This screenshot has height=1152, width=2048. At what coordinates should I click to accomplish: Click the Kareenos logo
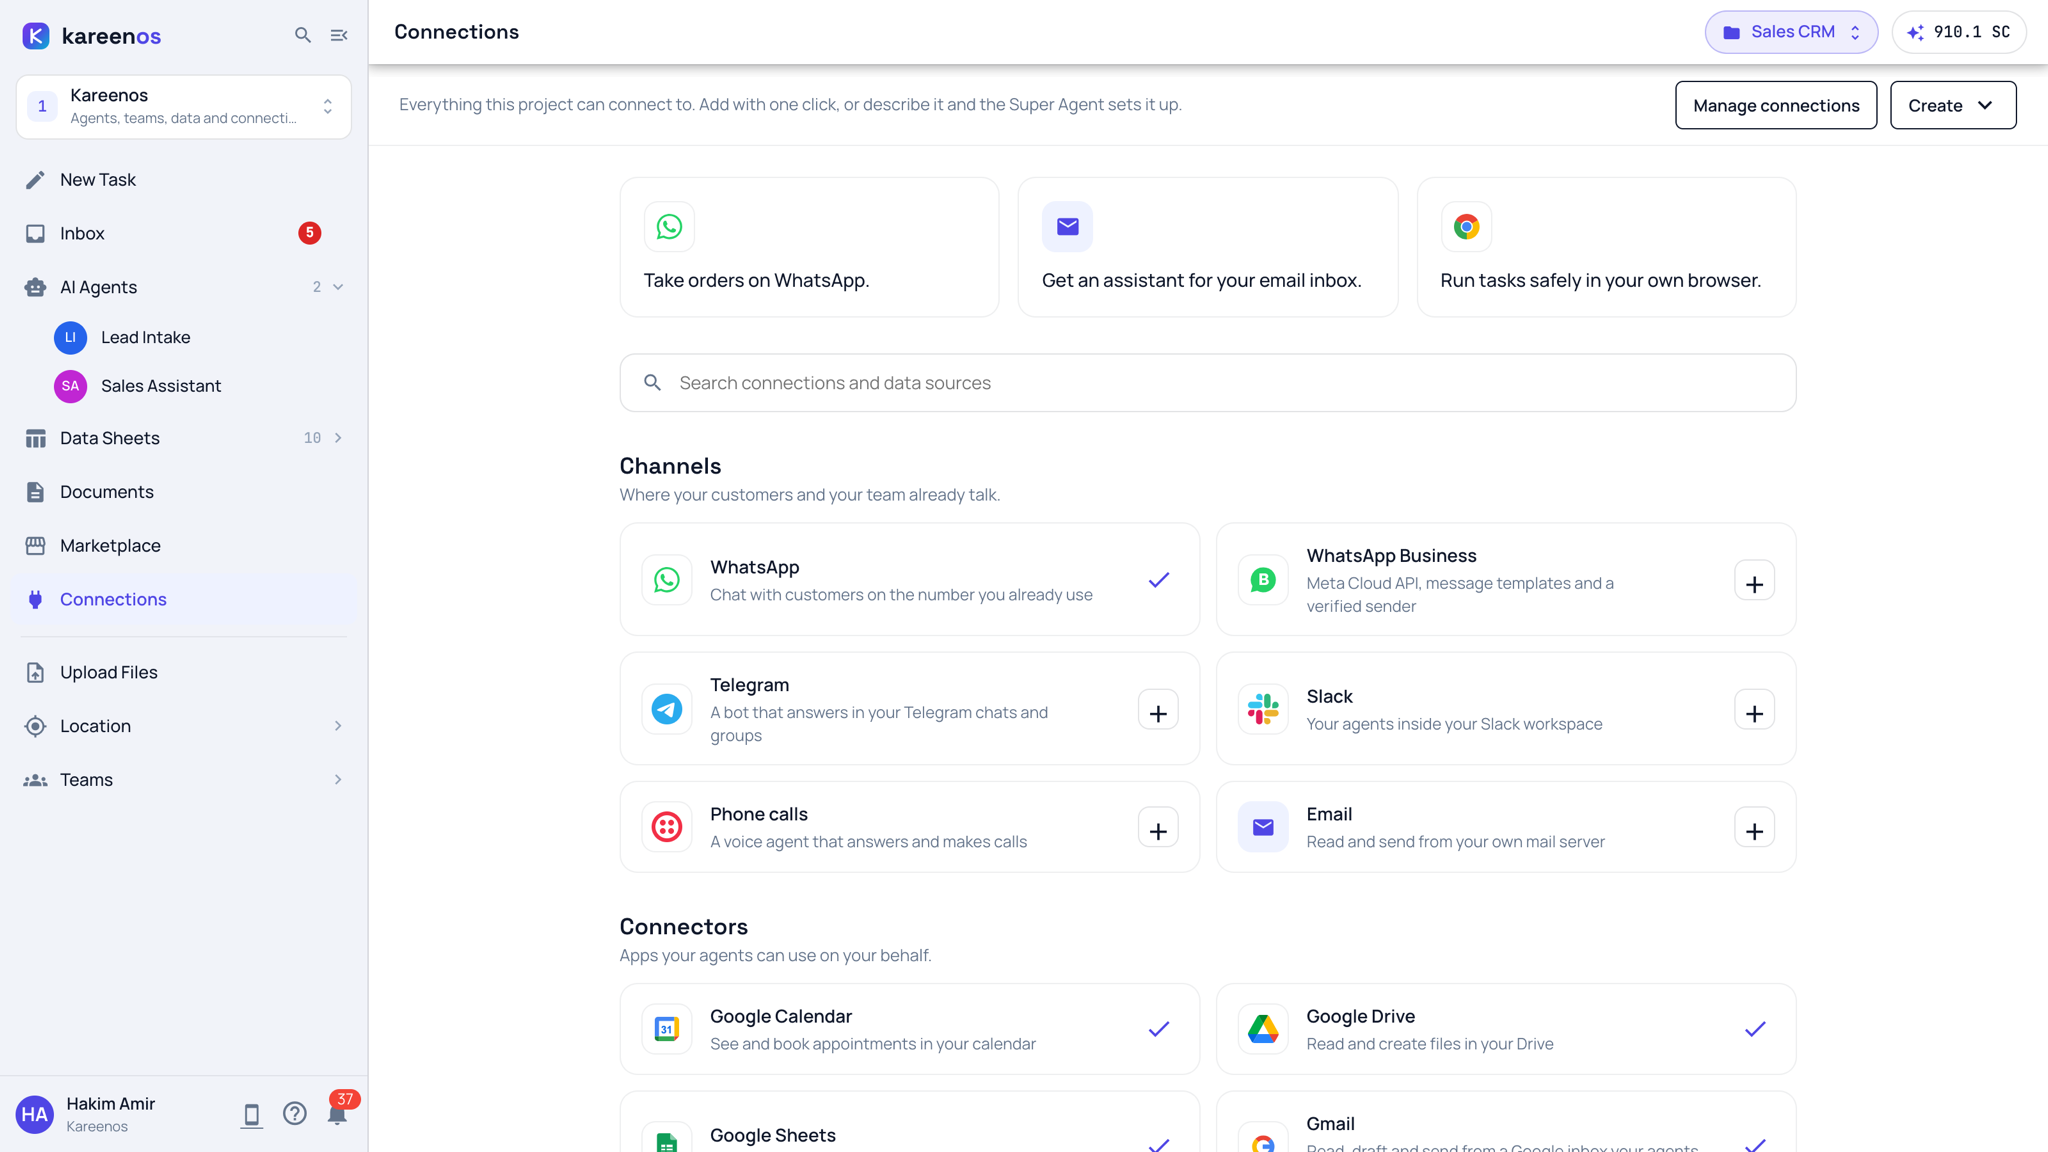click(91, 36)
